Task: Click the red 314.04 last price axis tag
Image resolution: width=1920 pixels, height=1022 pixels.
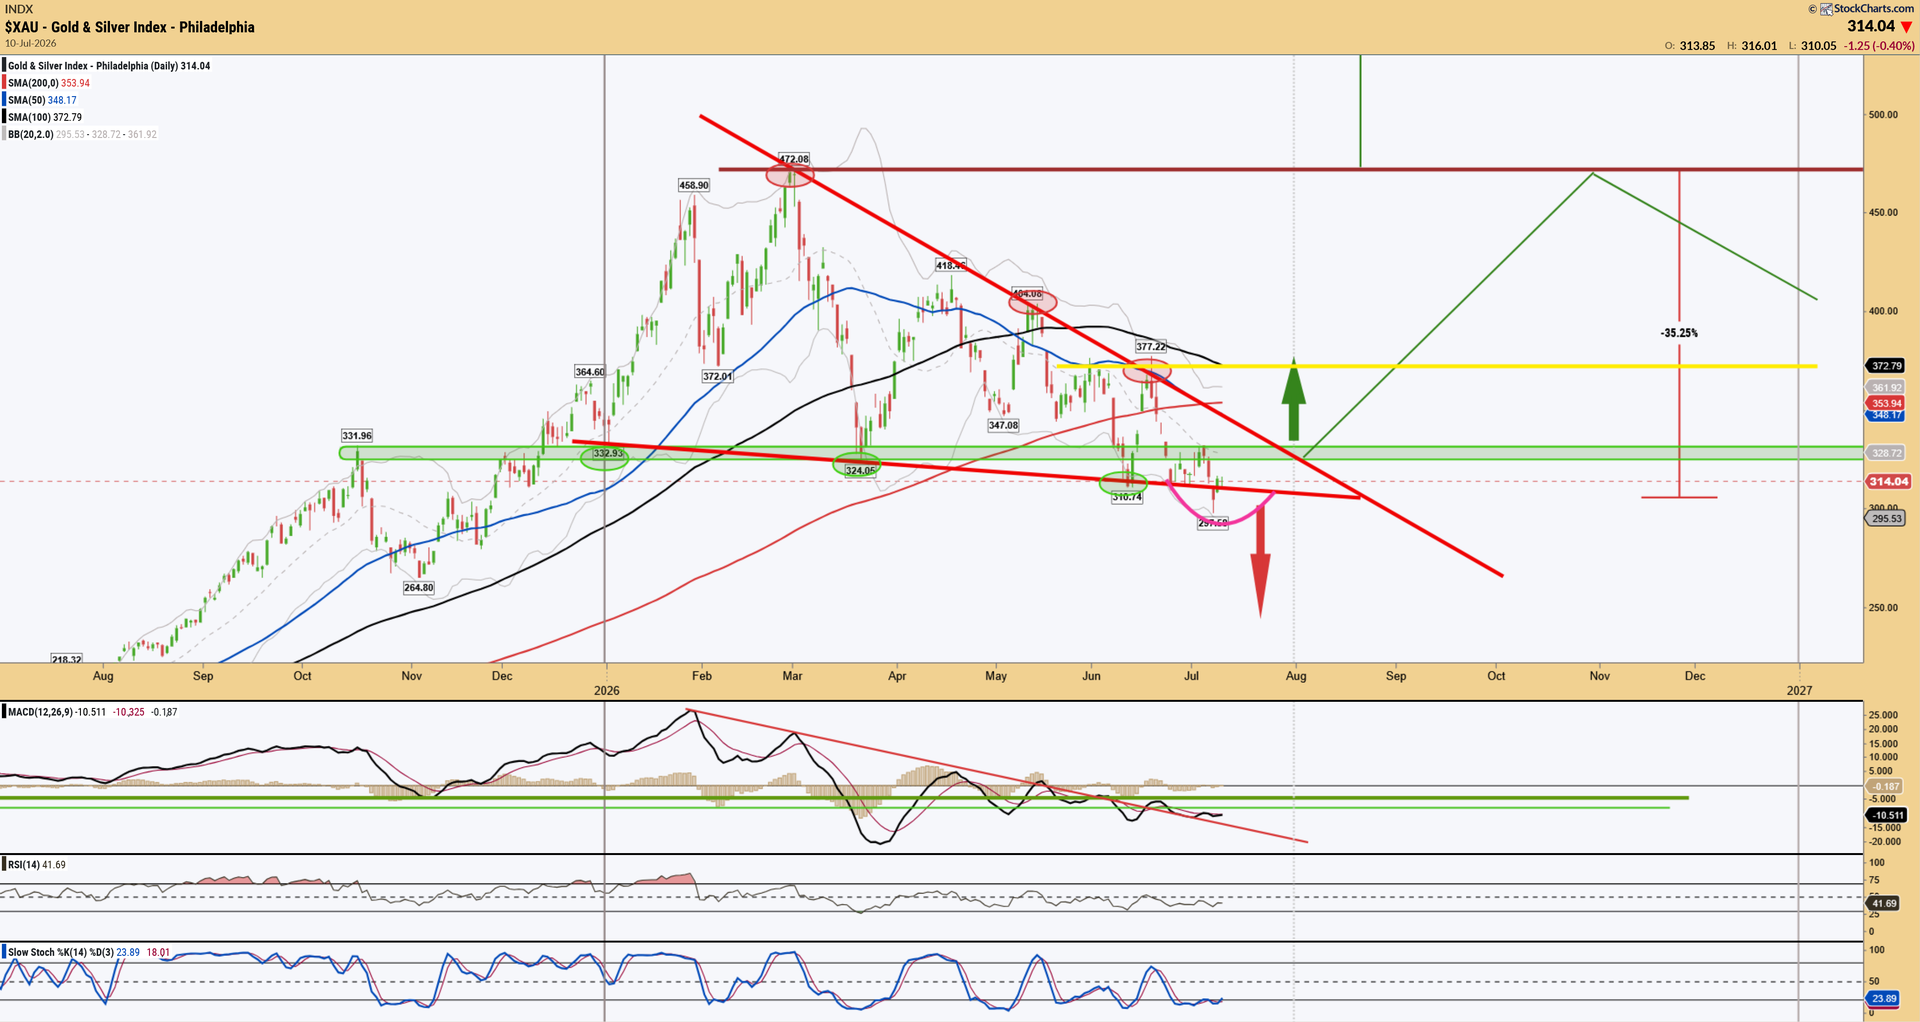Action: click(1888, 482)
